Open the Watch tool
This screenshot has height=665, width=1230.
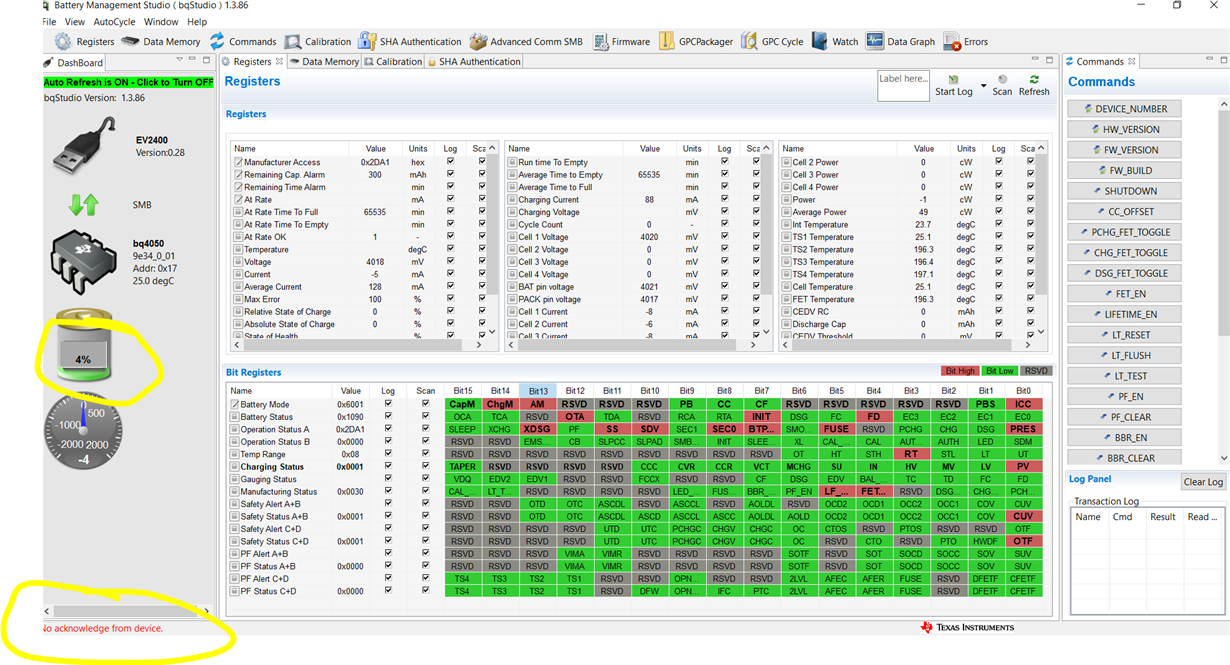point(835,42)
